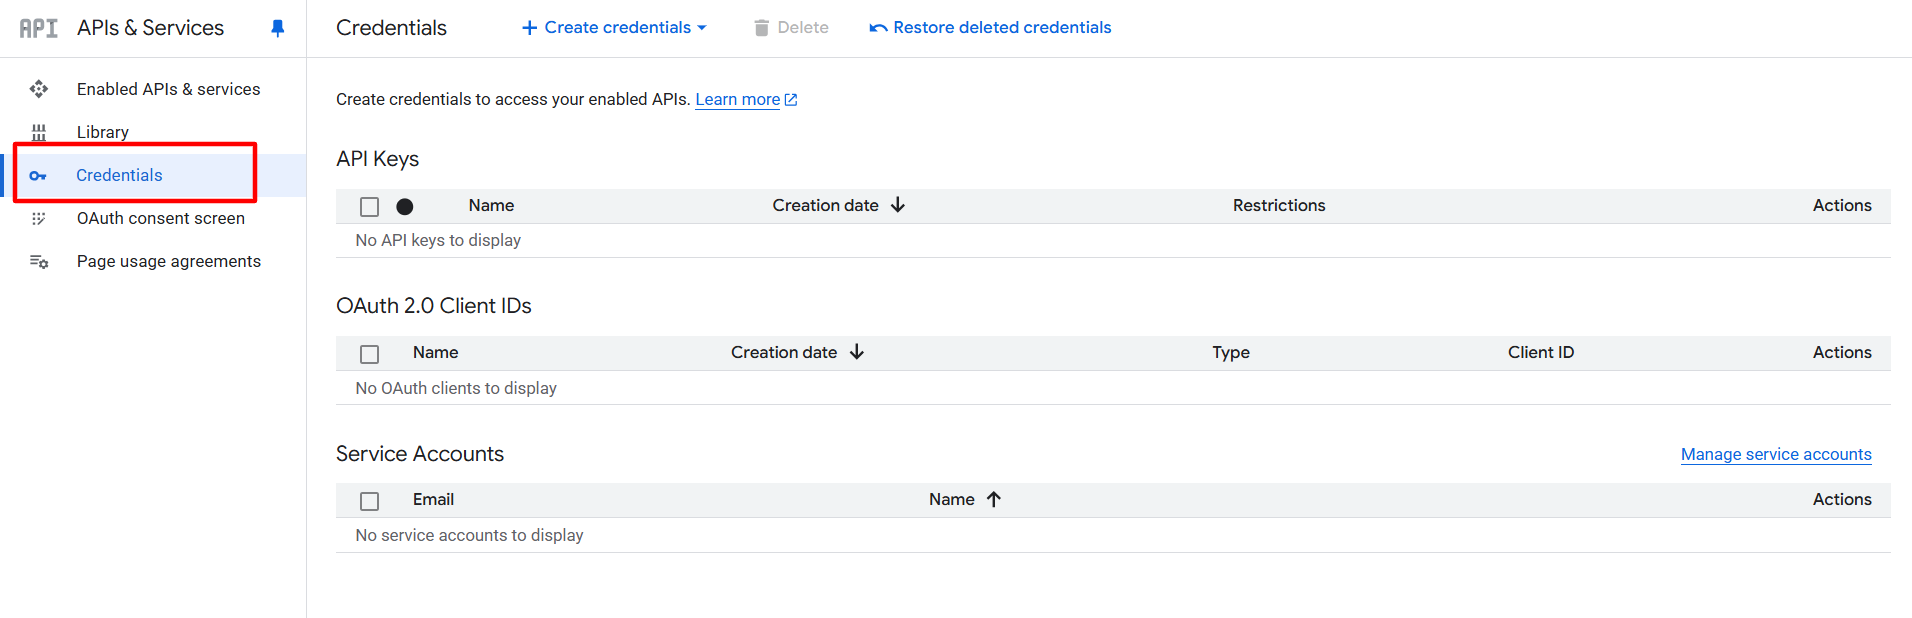Click Create credentials button
This screenshot has width=1912, height=618.
tap(614, 28)
